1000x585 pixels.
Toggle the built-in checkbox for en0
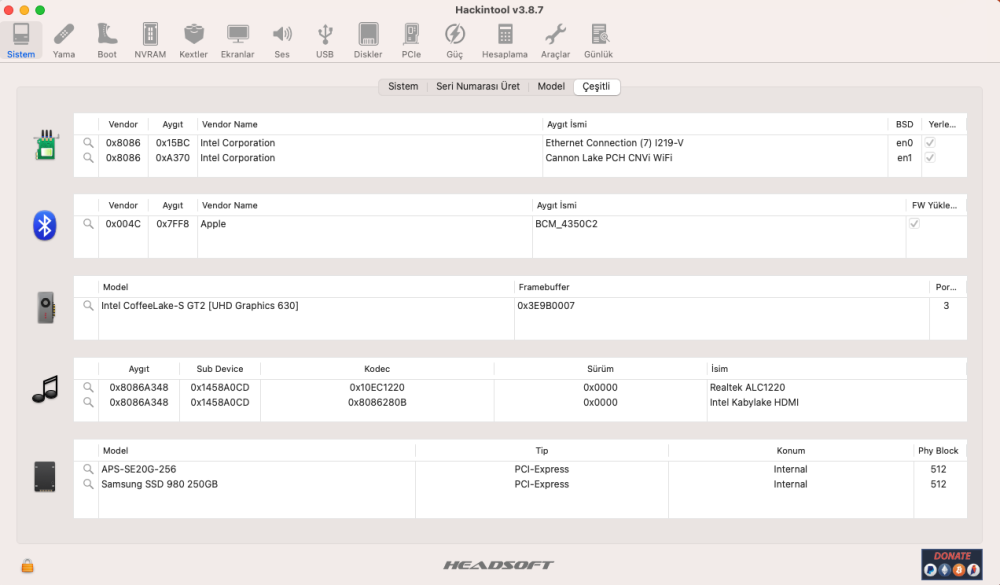tap(930, 143)
